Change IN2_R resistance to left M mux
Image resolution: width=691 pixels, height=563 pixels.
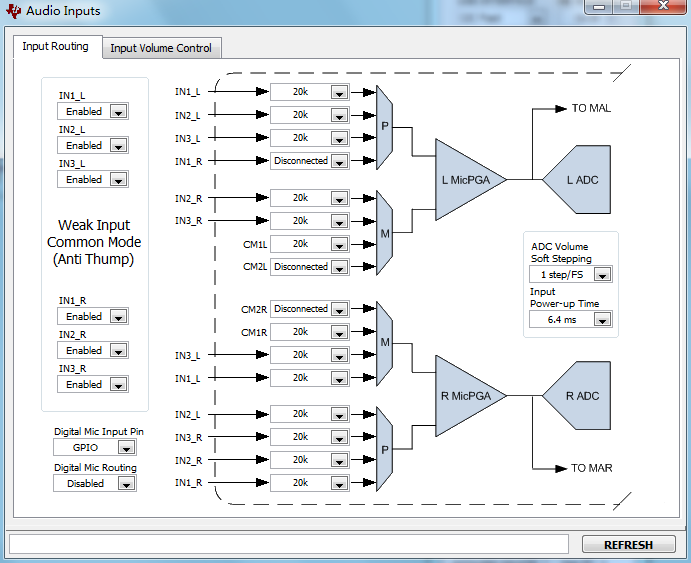pos(310,198)
